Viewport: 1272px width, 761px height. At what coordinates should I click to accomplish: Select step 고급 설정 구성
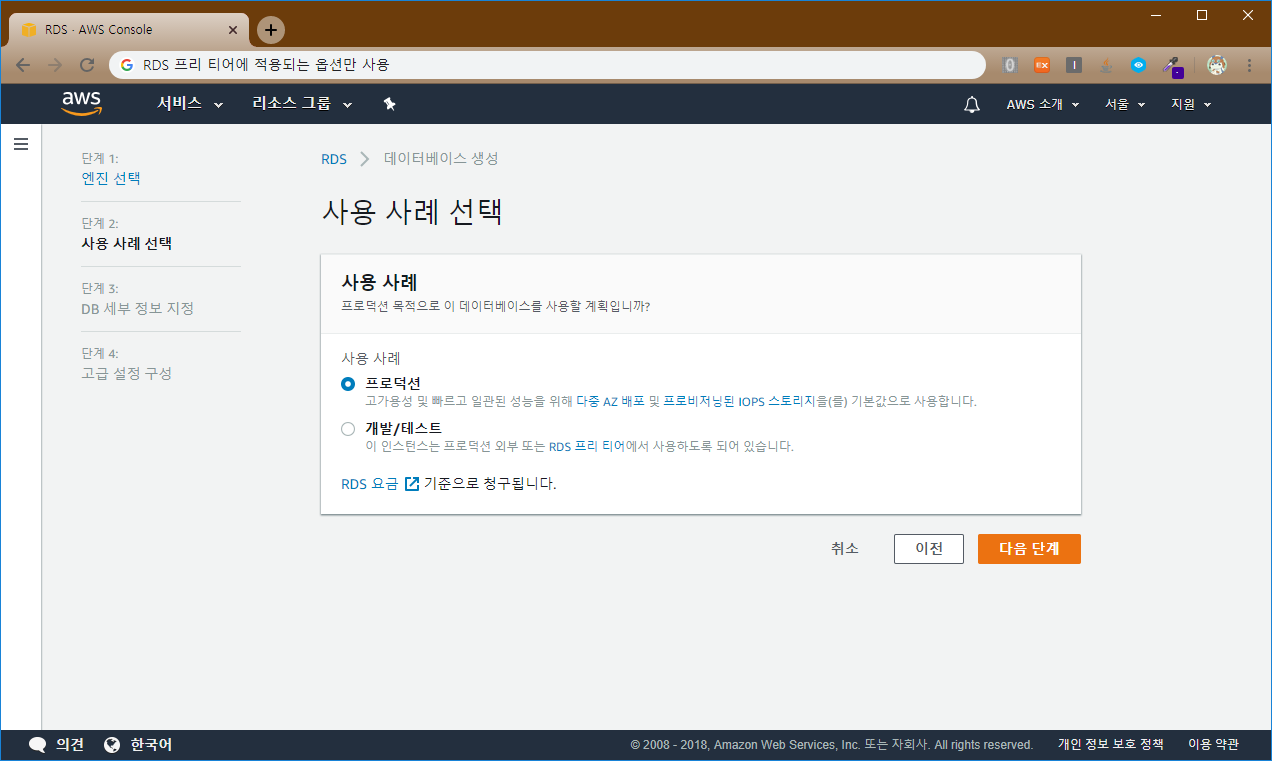pyautogui.click(x=126, y=374)
